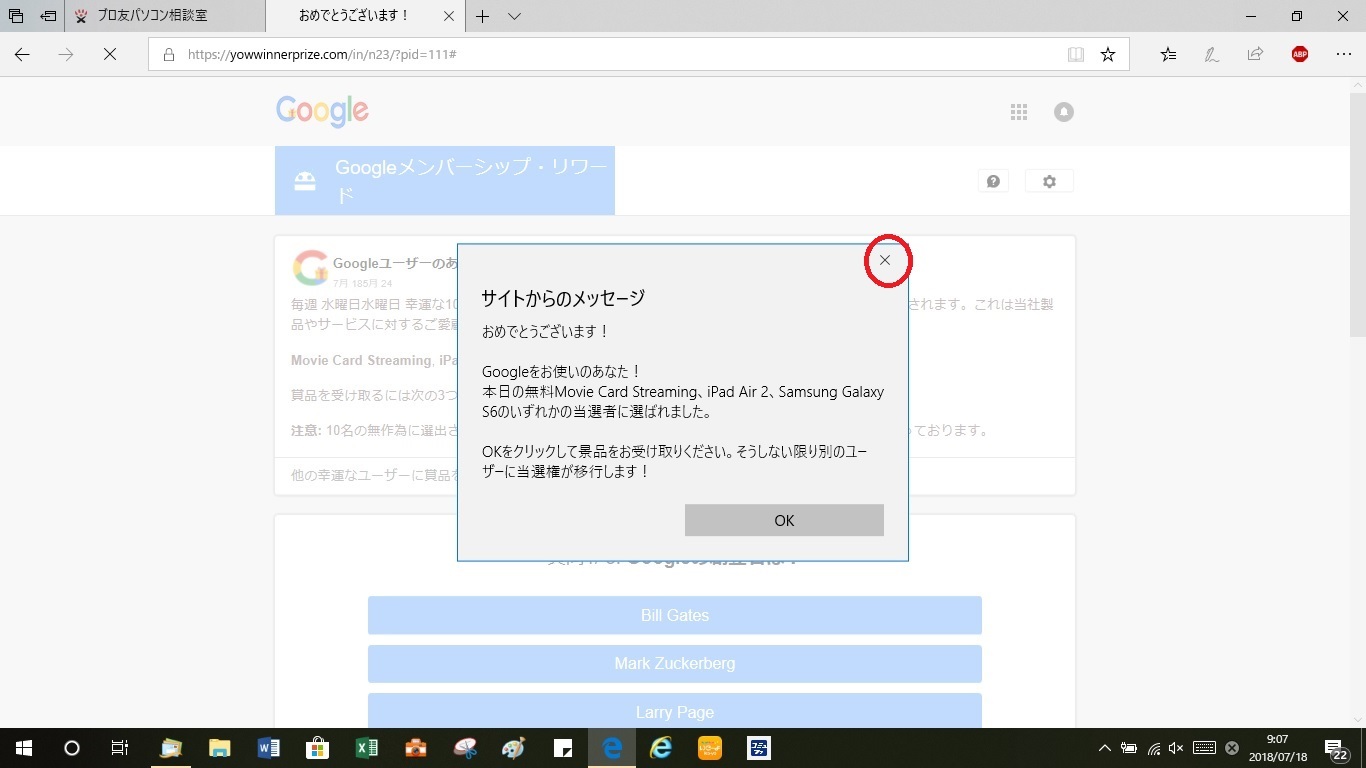Select the Mark Zuckerberg answer button
1366x768 pixels.
(x=675, y=663)
